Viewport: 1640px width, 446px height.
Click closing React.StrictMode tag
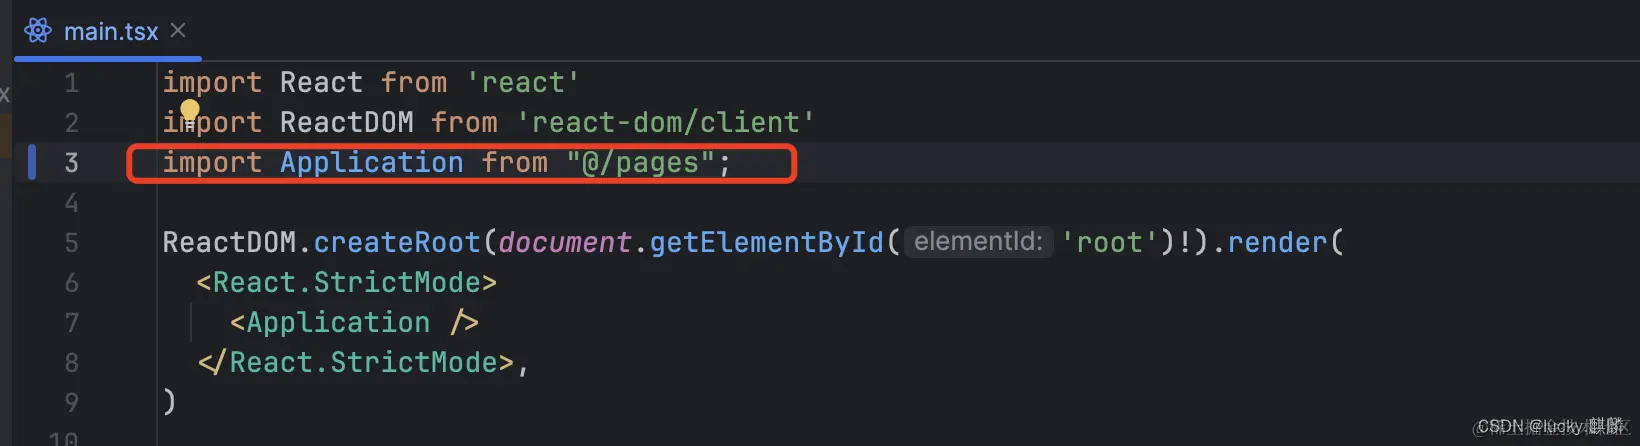355,362
